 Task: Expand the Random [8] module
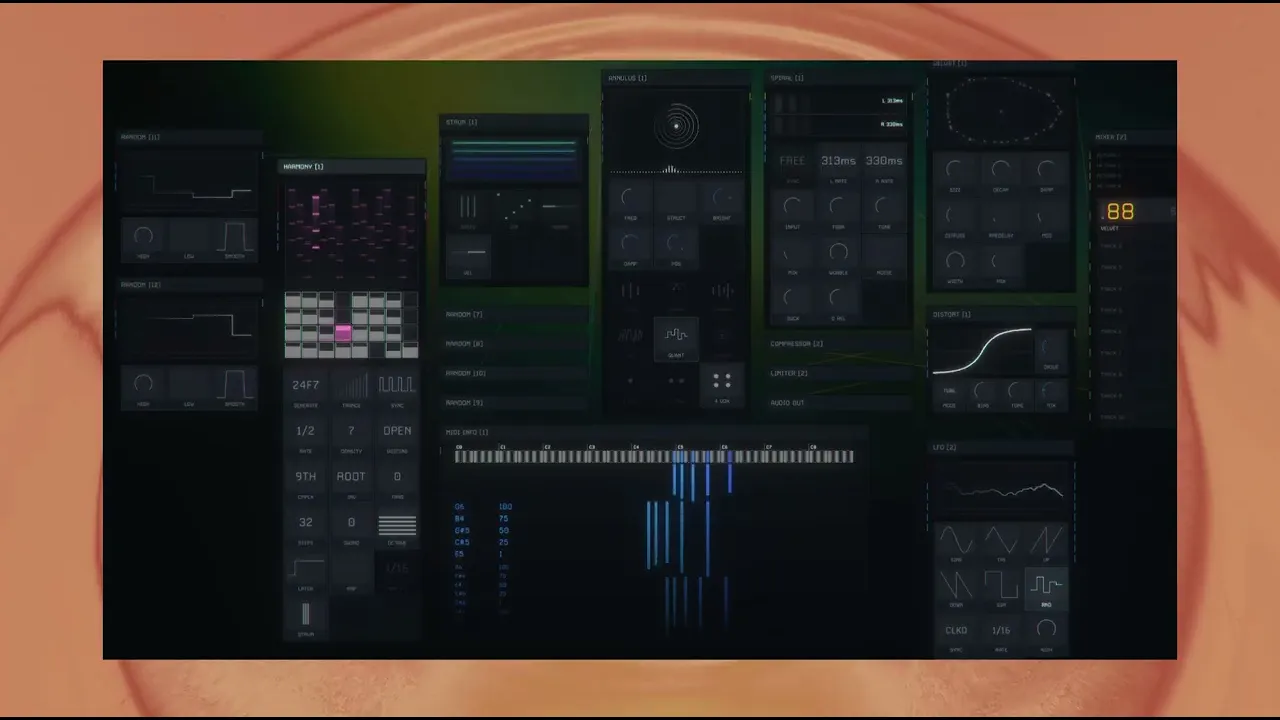[x=515, y=343]
